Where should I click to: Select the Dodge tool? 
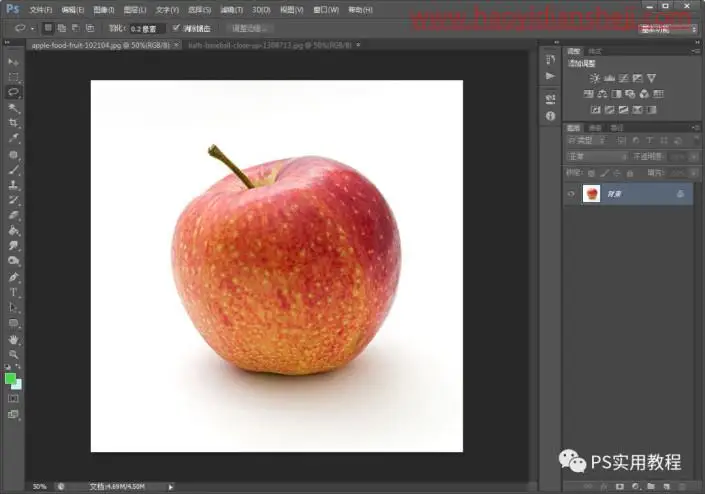coord(13,261)
